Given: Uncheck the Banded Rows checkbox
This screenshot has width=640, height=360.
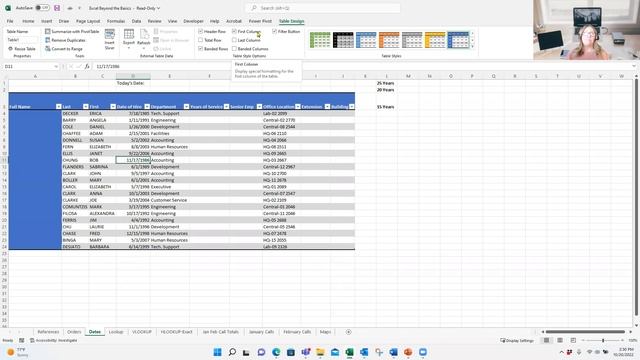Looking at the screenshot, I should coord(200,49).
